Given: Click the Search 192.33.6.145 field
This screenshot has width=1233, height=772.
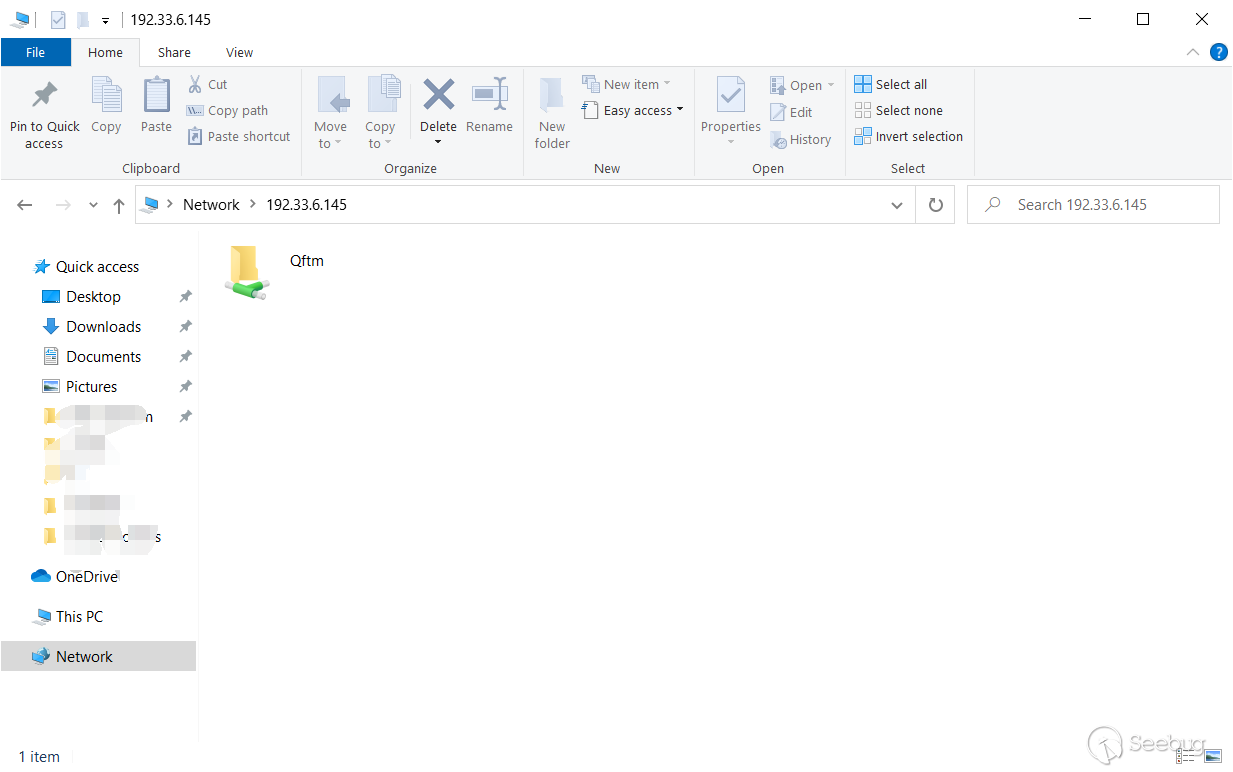Looking at the screenshot, I should coord(1093,205).
